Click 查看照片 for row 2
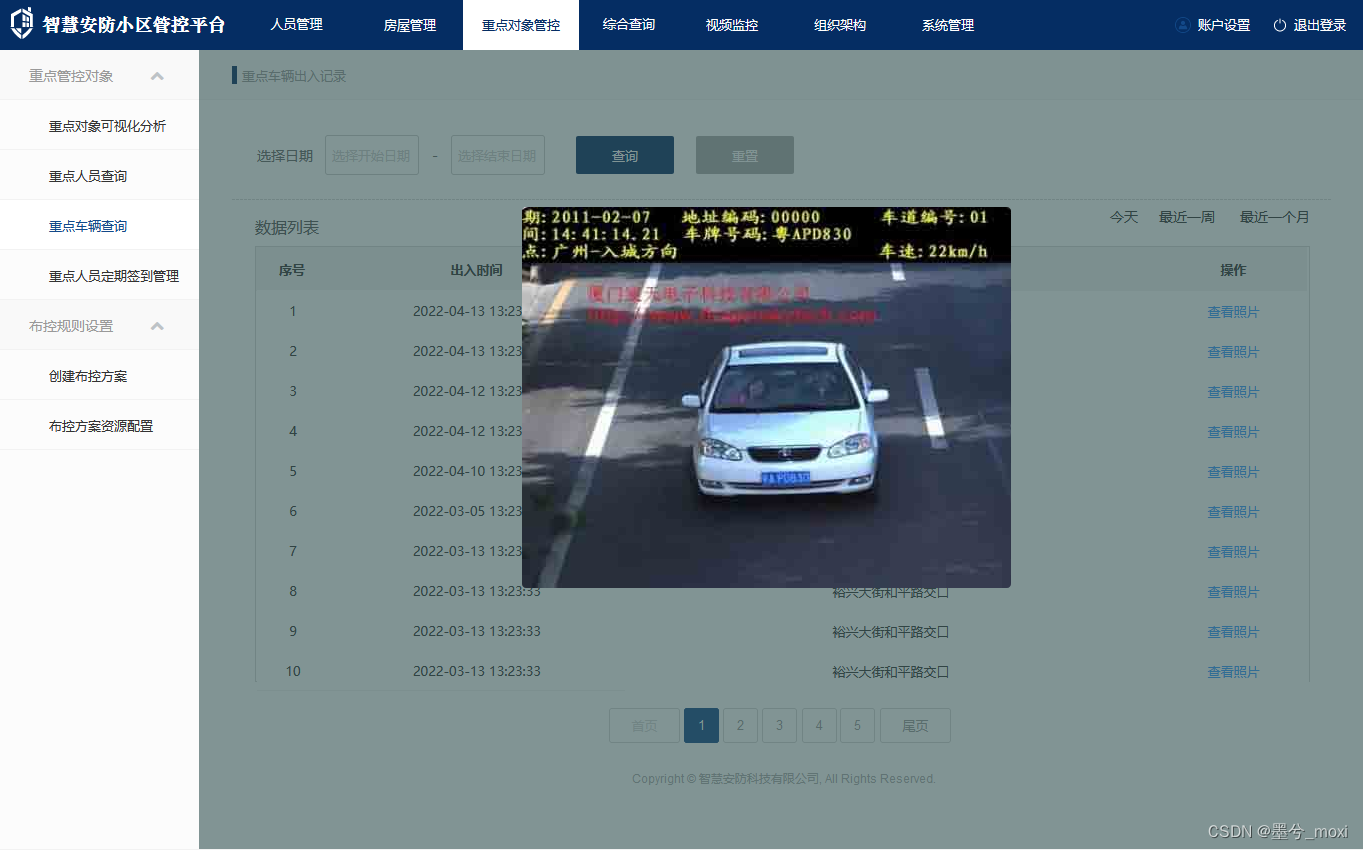Screen dimensions: 1363x850 coord(1233,352)
